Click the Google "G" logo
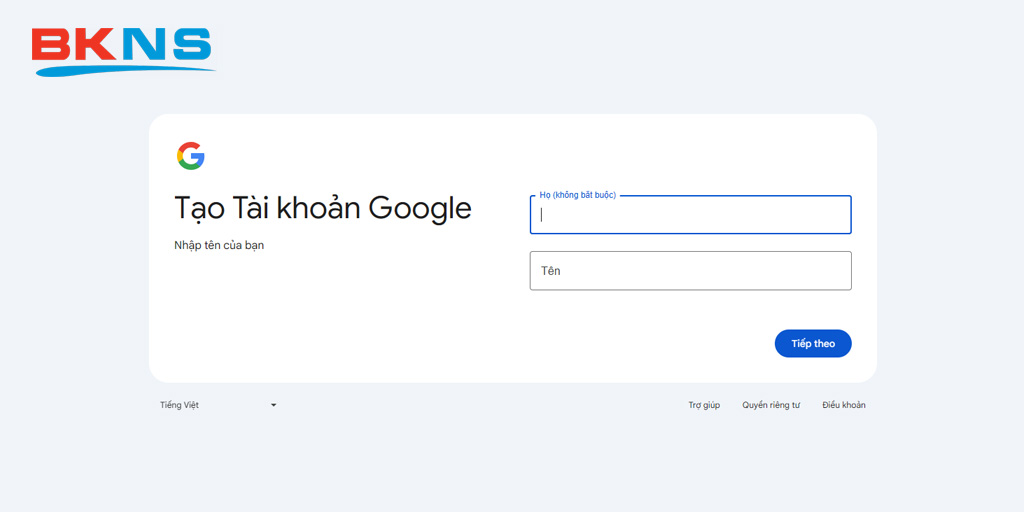 pyautogui.click(x=191, y=156)
